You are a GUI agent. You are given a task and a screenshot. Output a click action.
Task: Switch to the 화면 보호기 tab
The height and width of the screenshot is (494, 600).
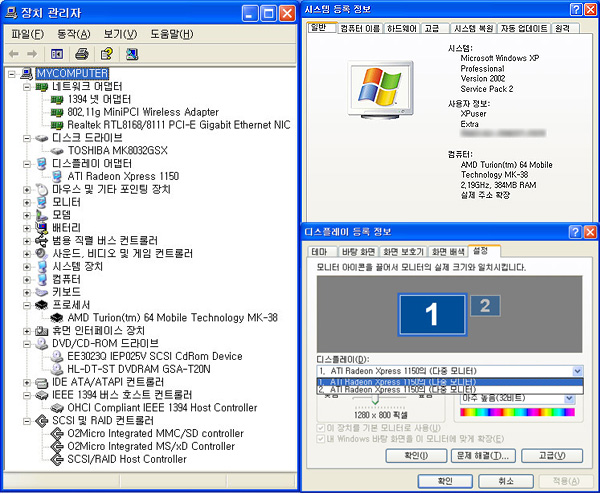[x=403, y=252]
